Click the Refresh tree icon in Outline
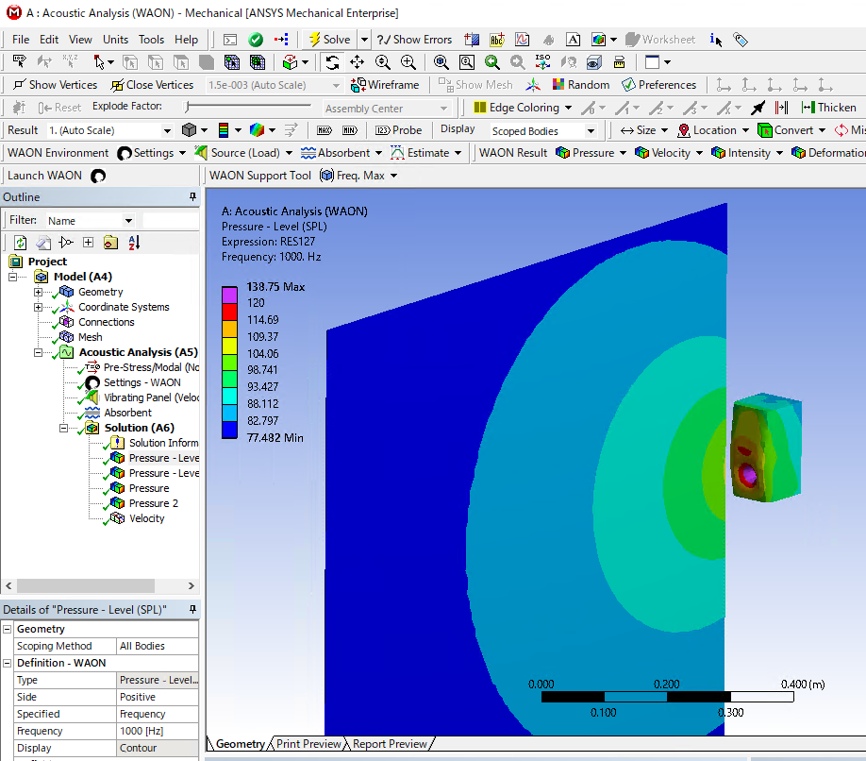The width and height of the screenshot is (866, 761). (20, 242)
